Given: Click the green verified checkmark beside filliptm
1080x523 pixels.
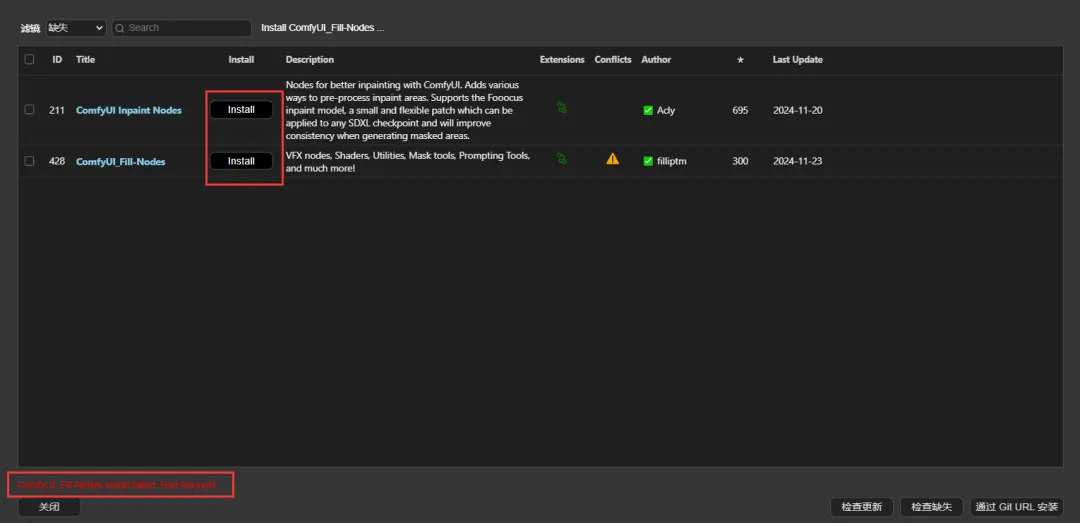Looking at the screenshot, I should tap(647, 161).
